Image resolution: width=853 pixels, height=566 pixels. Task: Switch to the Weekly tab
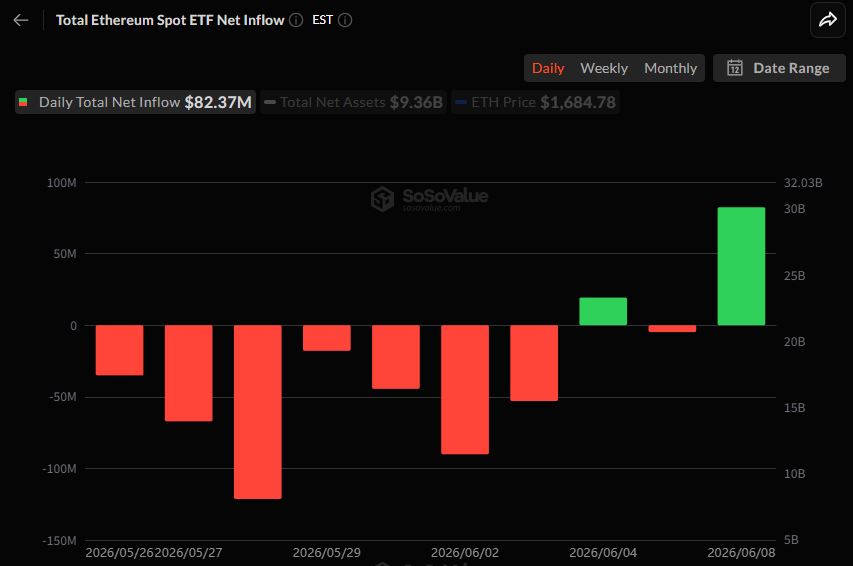coord(604,68)
